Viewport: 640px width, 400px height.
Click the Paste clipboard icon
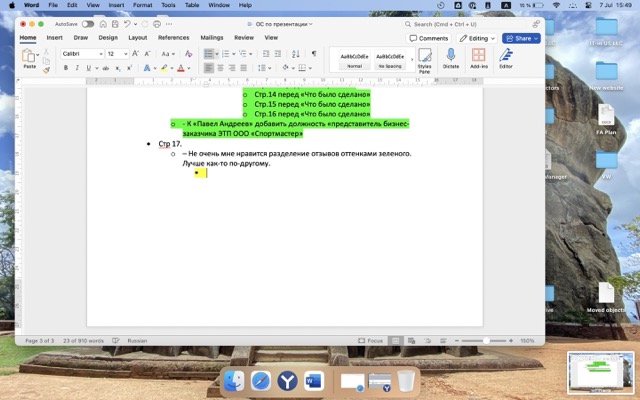29,58
